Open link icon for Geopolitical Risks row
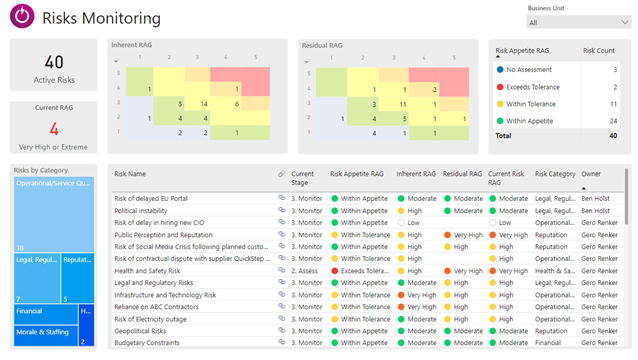 click(282, 330)
